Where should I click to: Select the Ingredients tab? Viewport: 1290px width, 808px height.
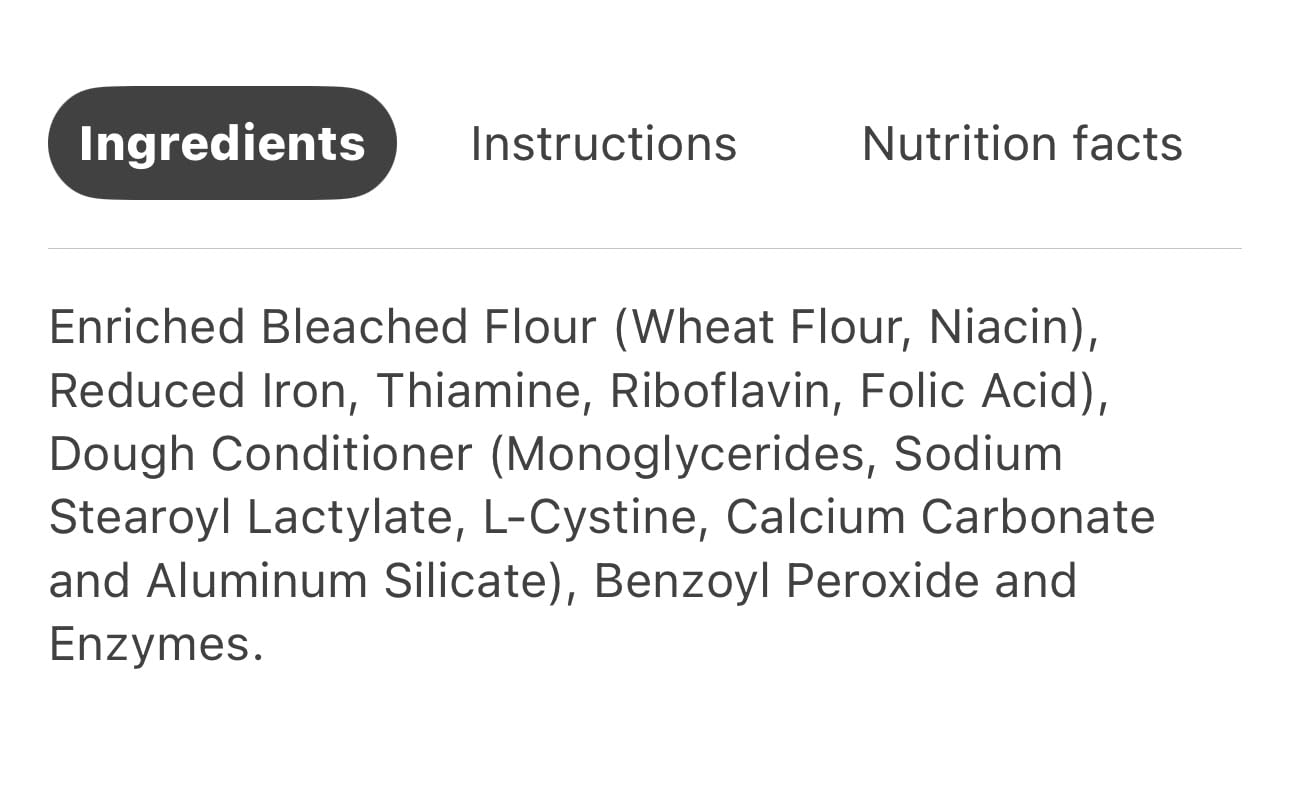tap(222, 143)
